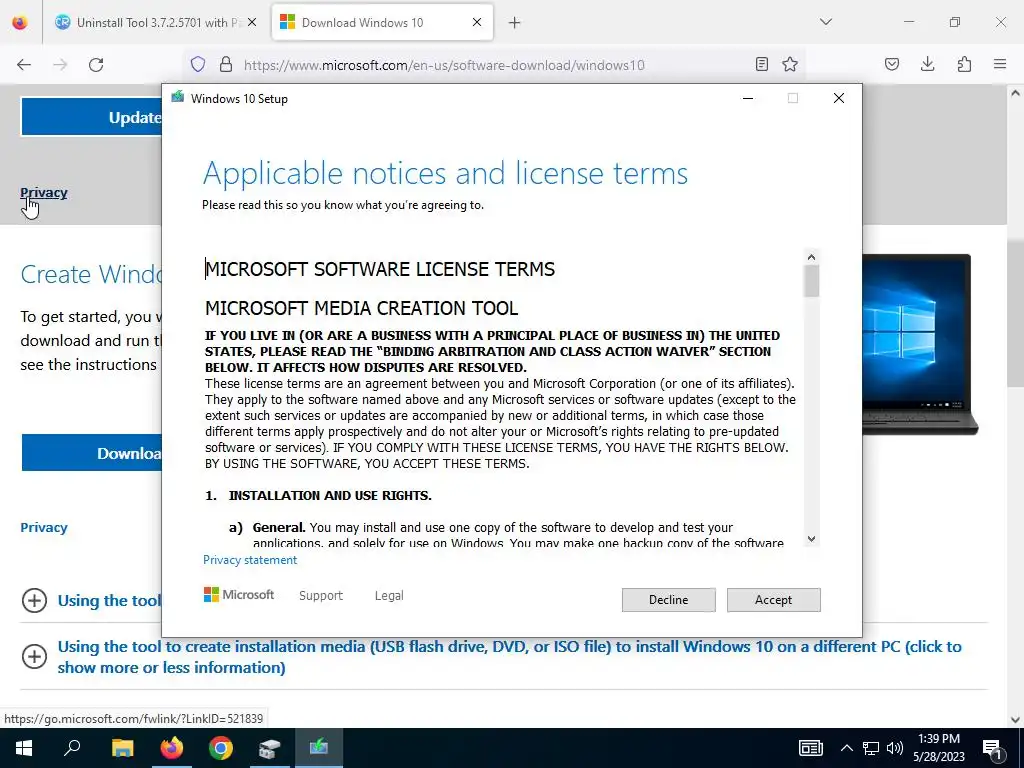
Task: Open the list all tabs chevron
Action: point(826,22)
